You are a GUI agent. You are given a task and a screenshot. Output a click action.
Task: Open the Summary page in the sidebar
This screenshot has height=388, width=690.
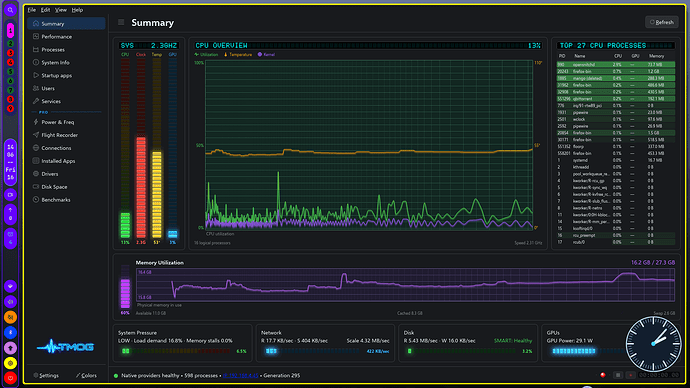click(66, 24)
